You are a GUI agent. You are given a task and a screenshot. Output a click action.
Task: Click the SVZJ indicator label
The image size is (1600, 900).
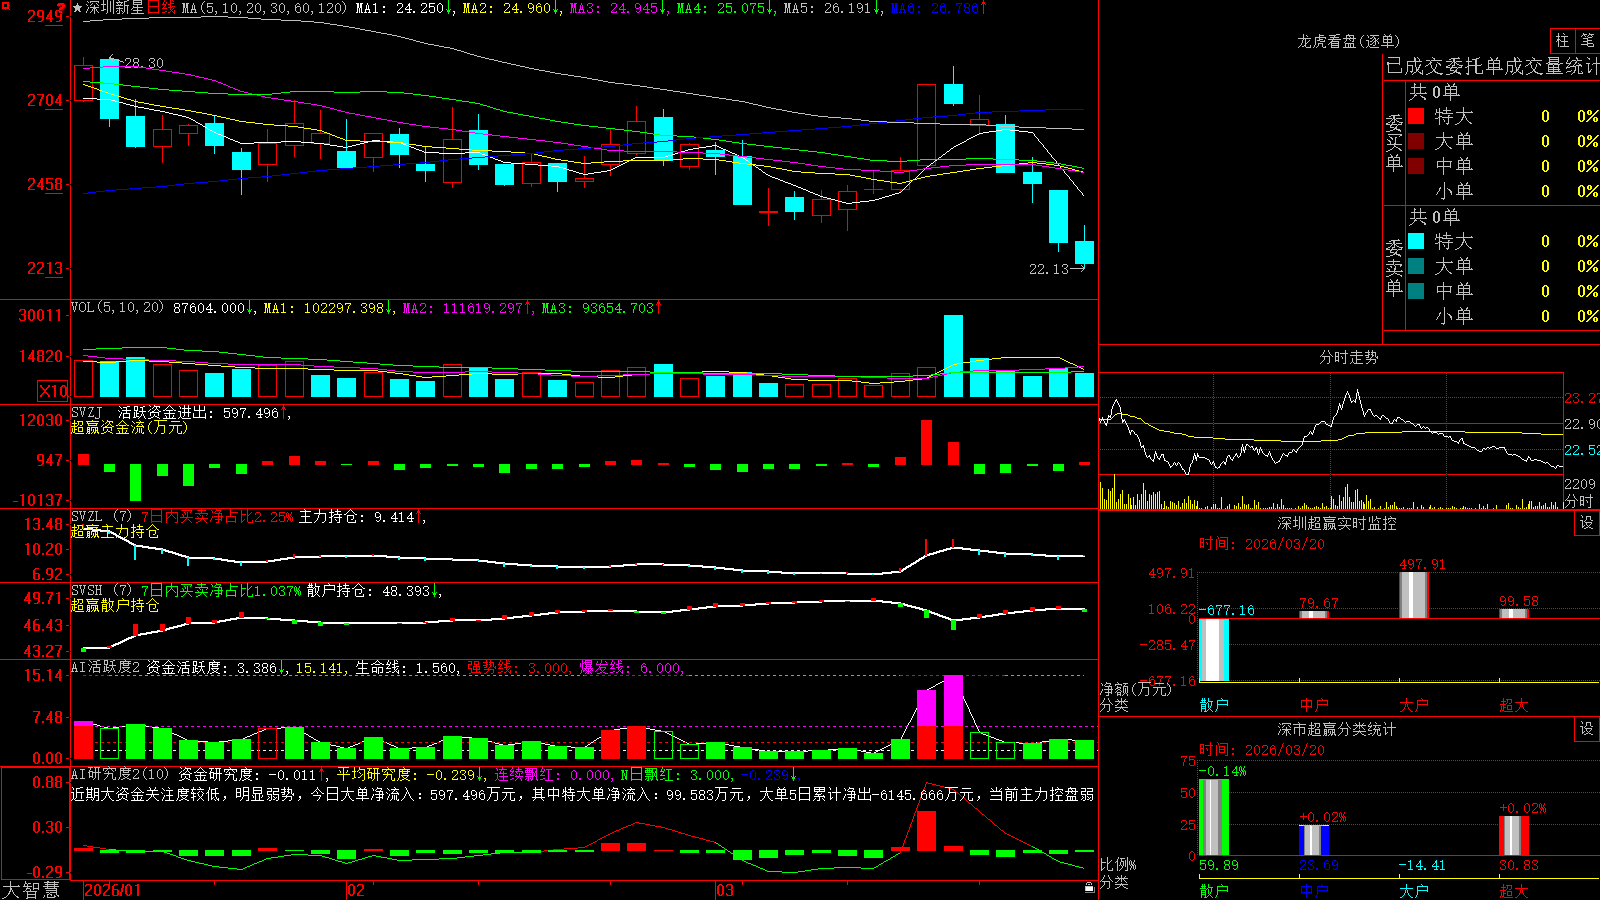click(x=87, y=412)
